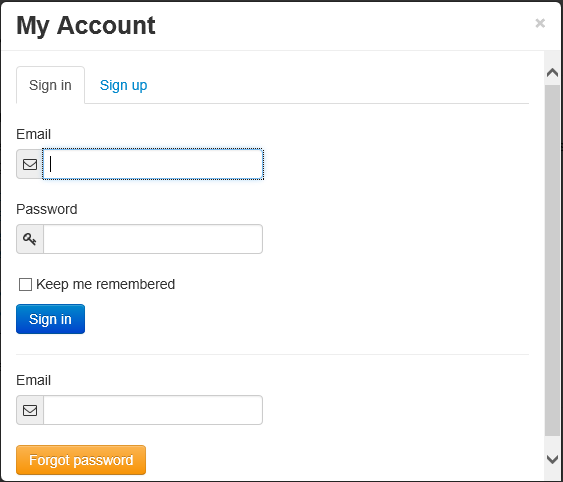Screen dimensions: 563x482
Task: Focus the sign-in Email input field
Action: coord(153,164)
